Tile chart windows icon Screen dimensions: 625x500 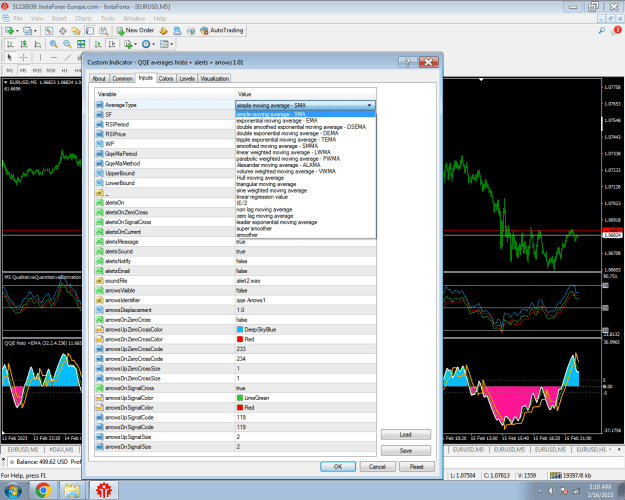click(x=81, y=44)
